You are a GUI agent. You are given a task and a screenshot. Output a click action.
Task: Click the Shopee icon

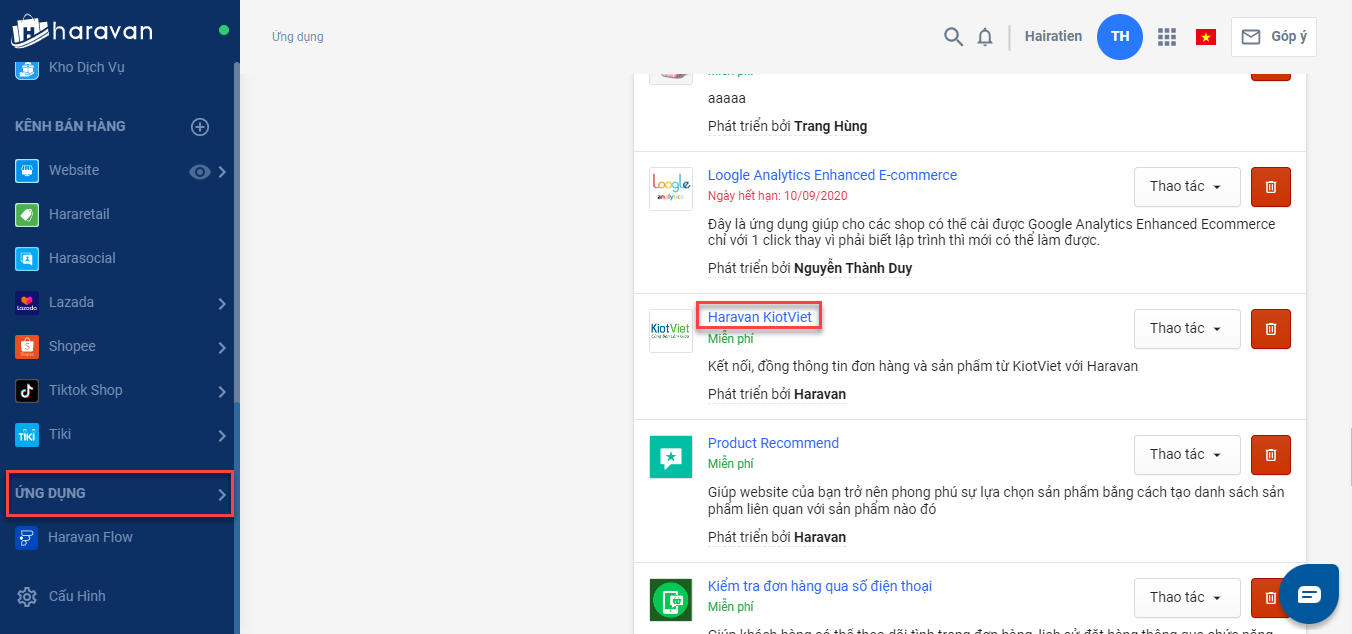click(x=27, y=347)
